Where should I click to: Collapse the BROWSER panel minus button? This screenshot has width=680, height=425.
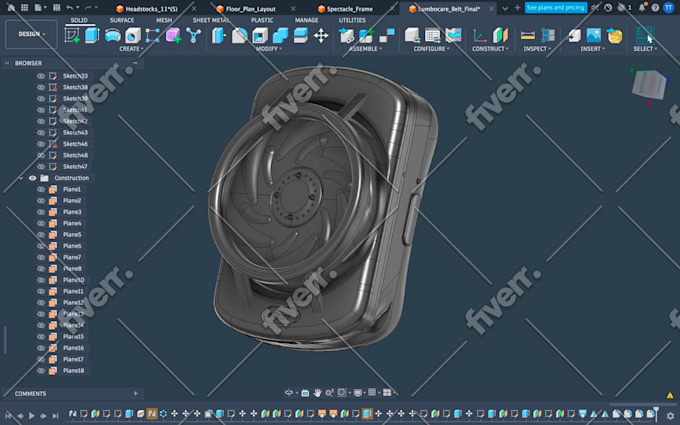(x=135, y=63)
